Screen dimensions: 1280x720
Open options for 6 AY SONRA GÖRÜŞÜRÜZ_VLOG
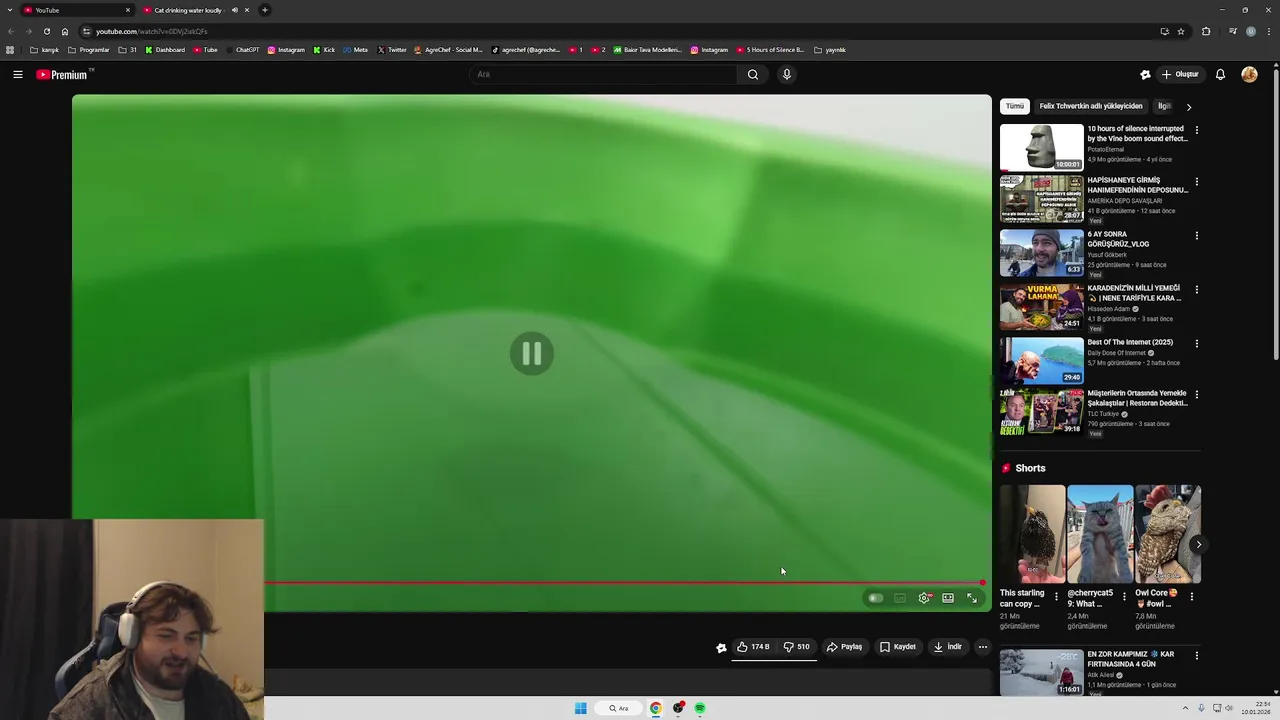point(1196,236)
